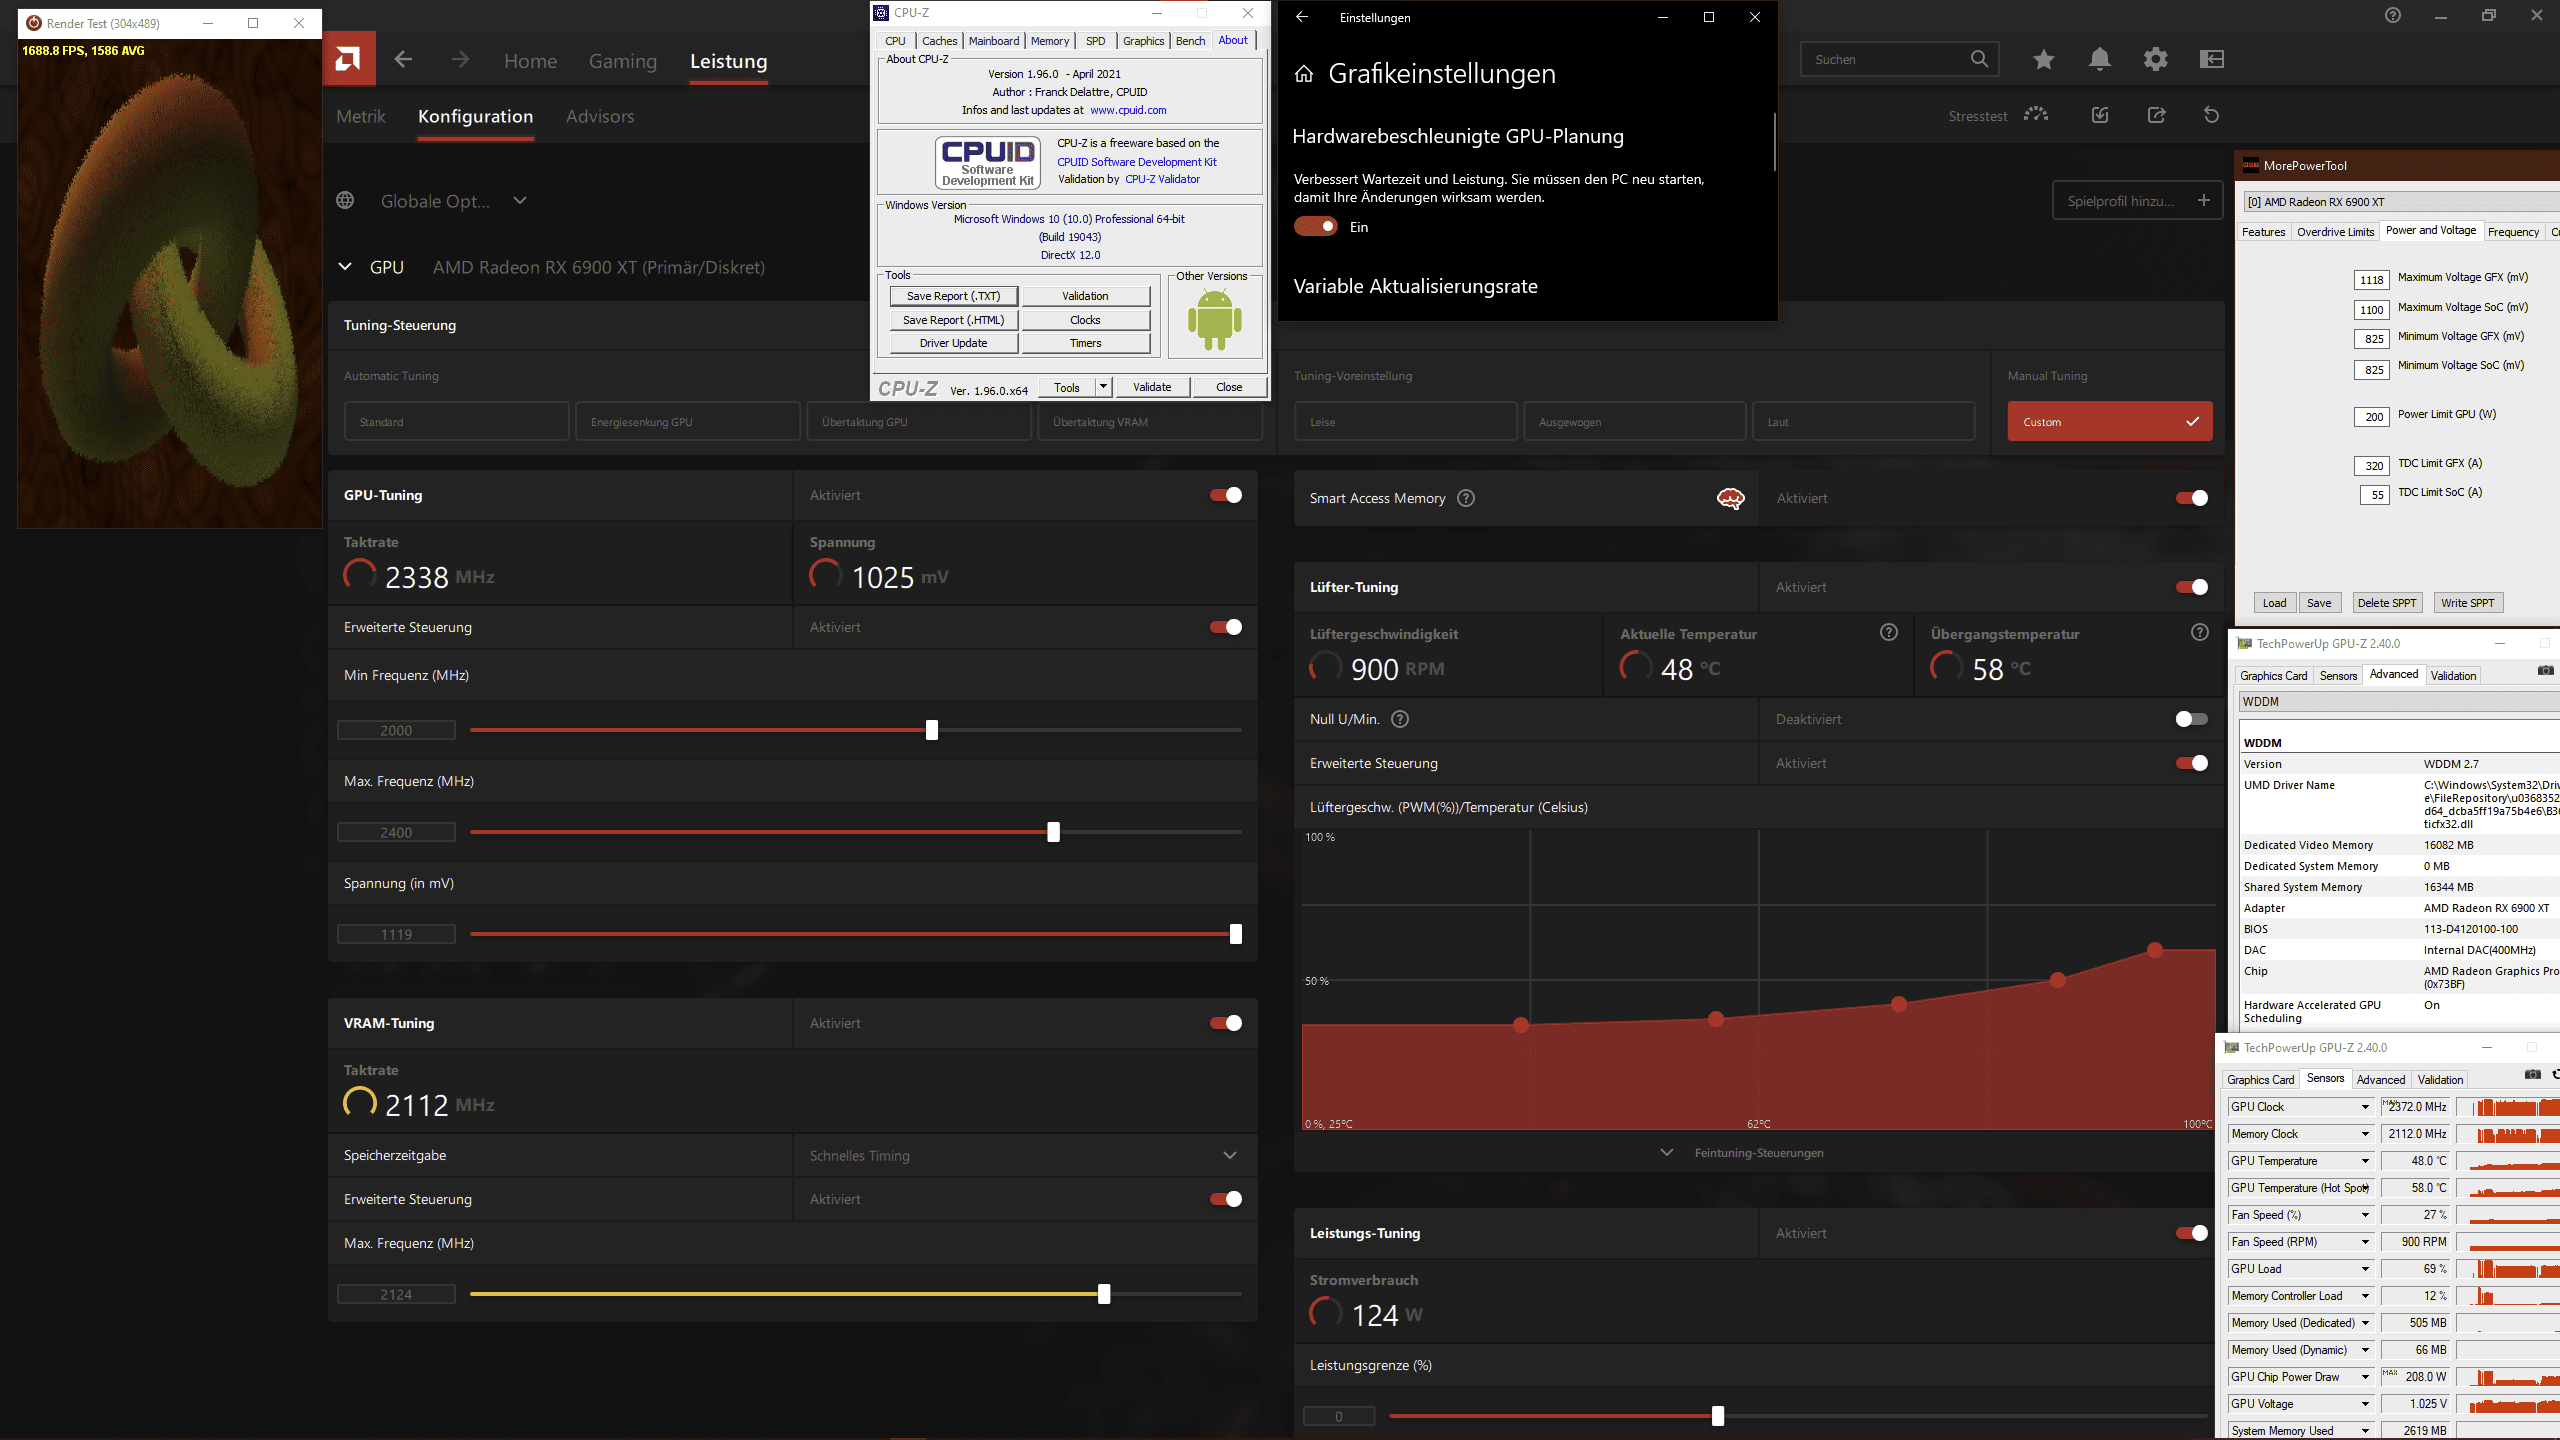2560x1440 pixels.
Task: Open MorePowerTool Frequency tab
Action: (x=2513, y=231)
